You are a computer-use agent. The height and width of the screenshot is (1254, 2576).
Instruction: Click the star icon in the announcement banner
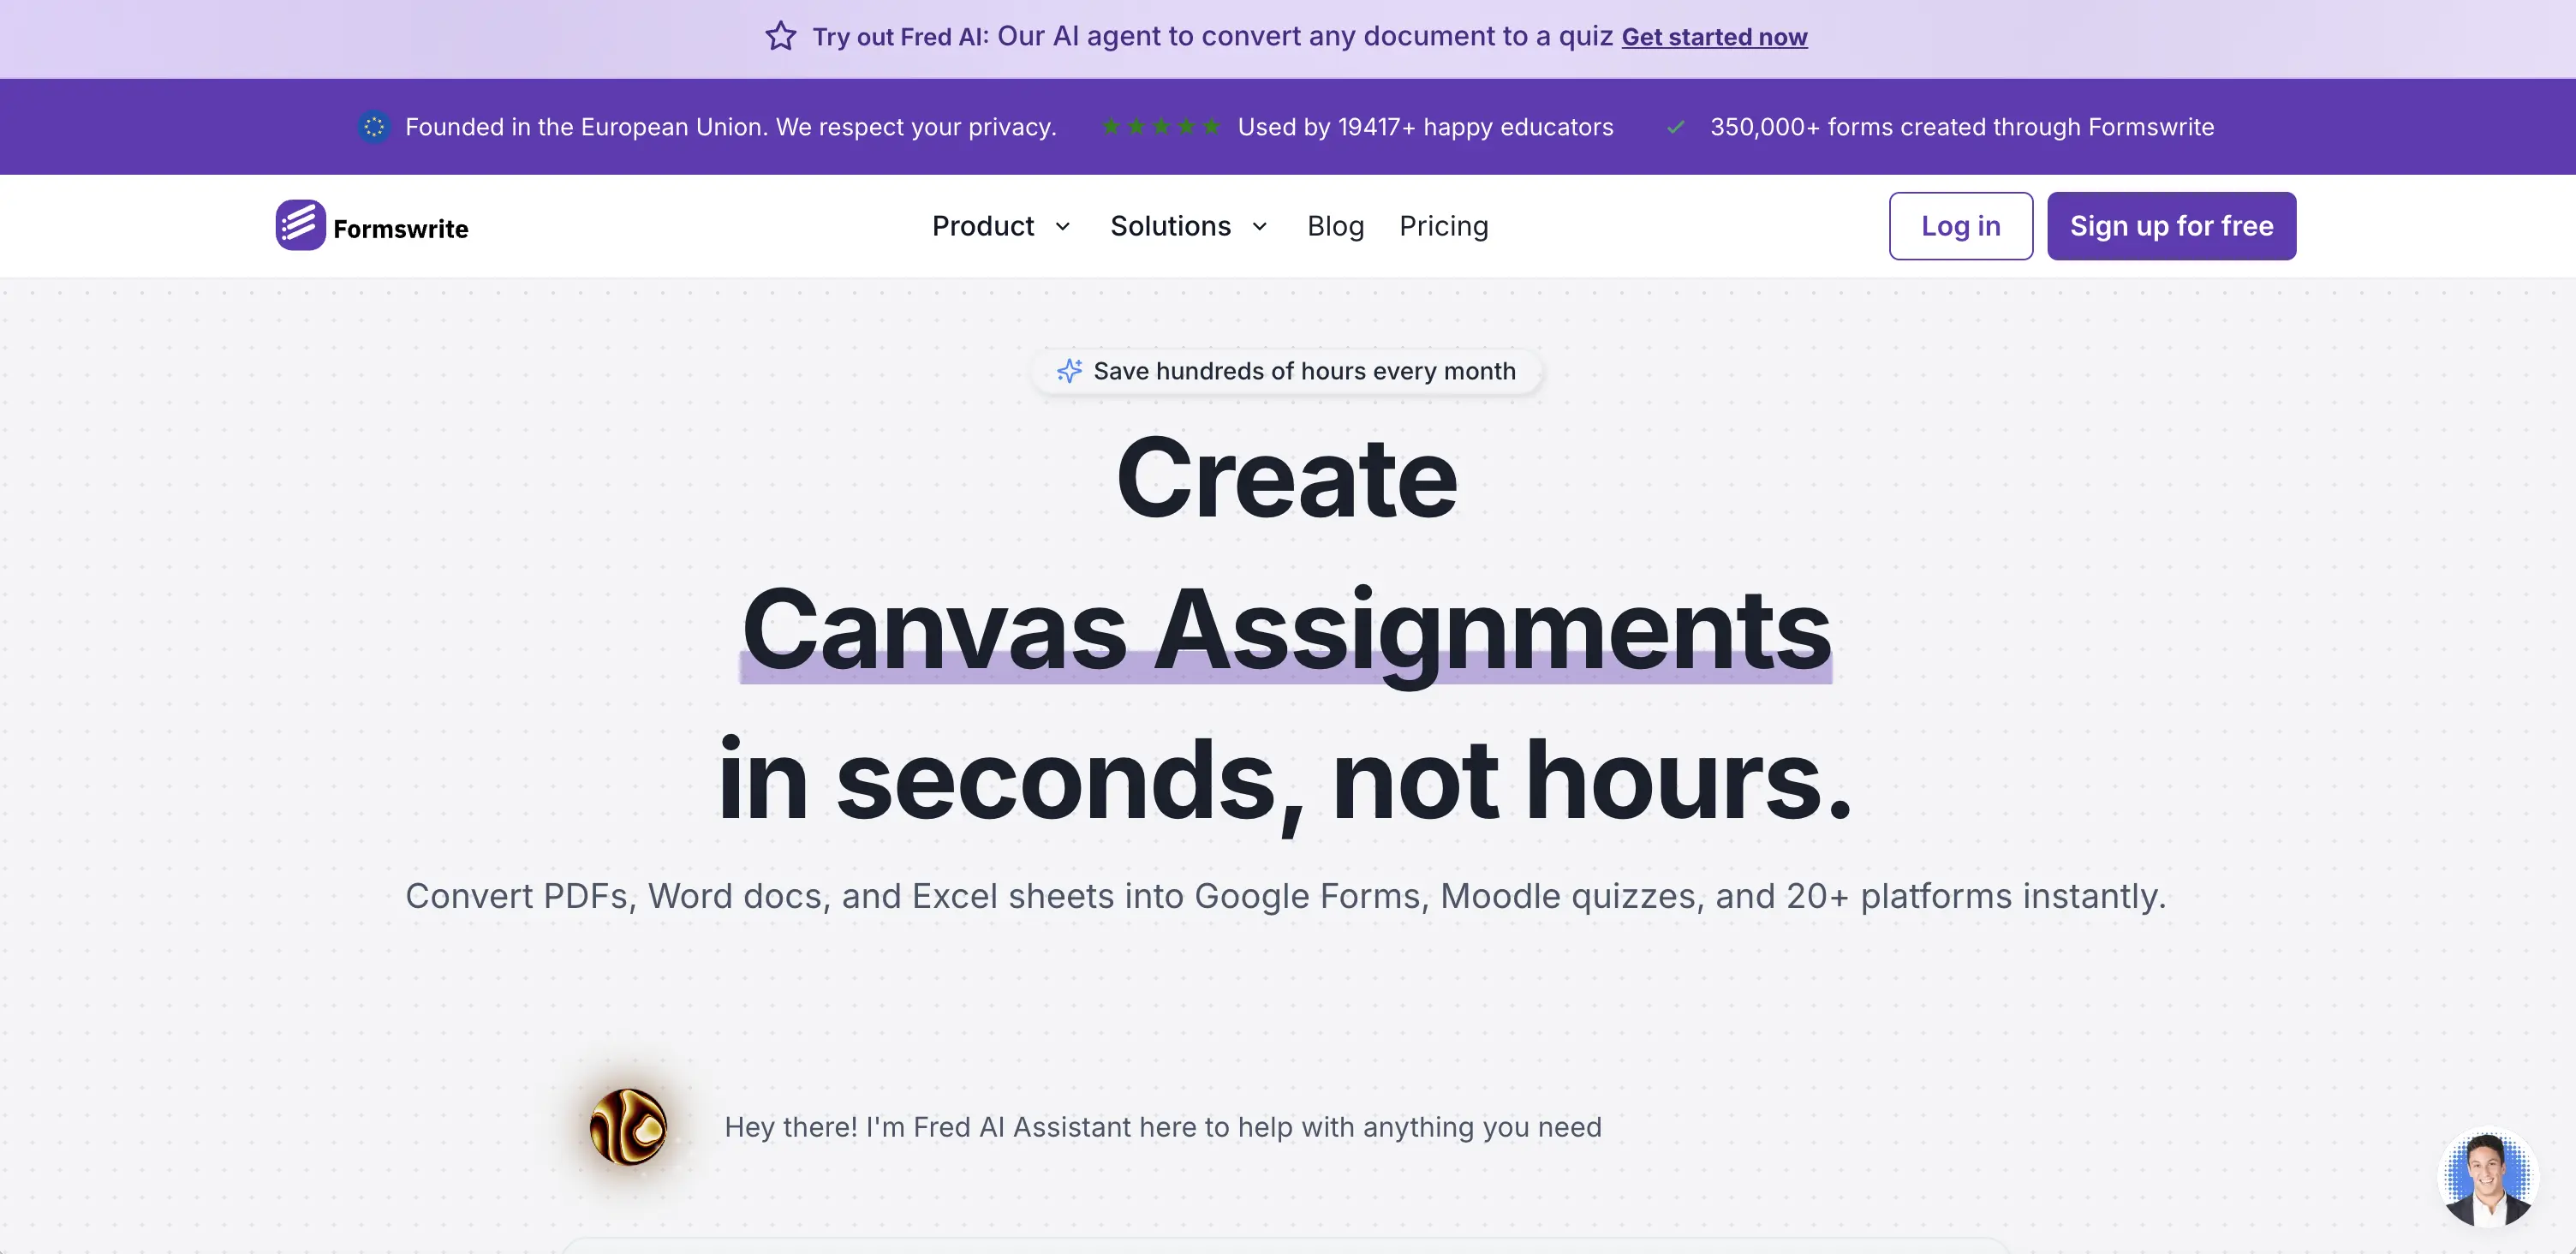click(780, 37)
